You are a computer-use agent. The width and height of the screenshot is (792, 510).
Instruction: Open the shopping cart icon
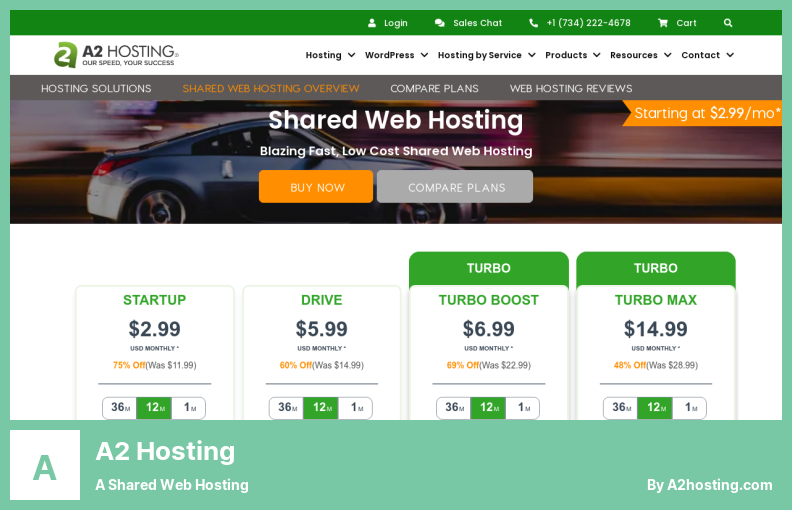pos(663,23)
